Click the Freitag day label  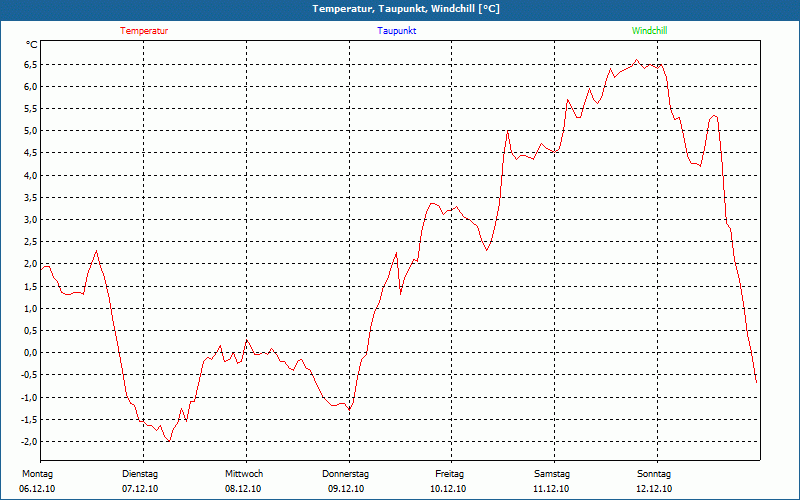pyautogui.click(x=449, y=474)
